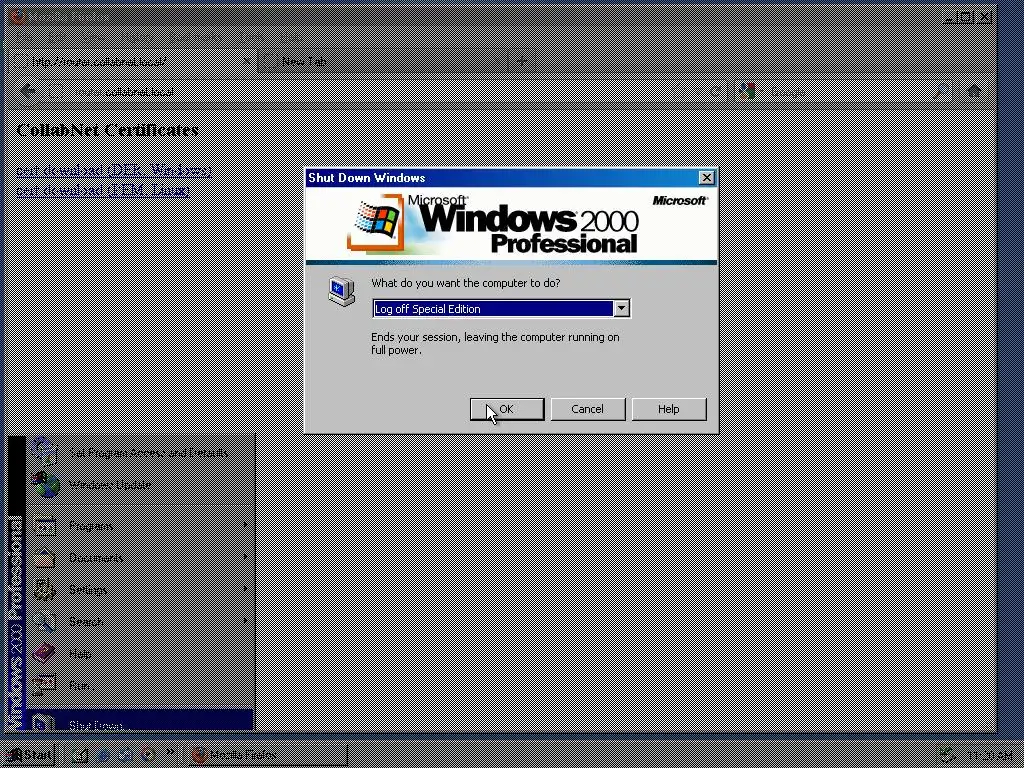Close the Shut Down Windows dialog
The image size is (1024, 768).
(707, 178)
